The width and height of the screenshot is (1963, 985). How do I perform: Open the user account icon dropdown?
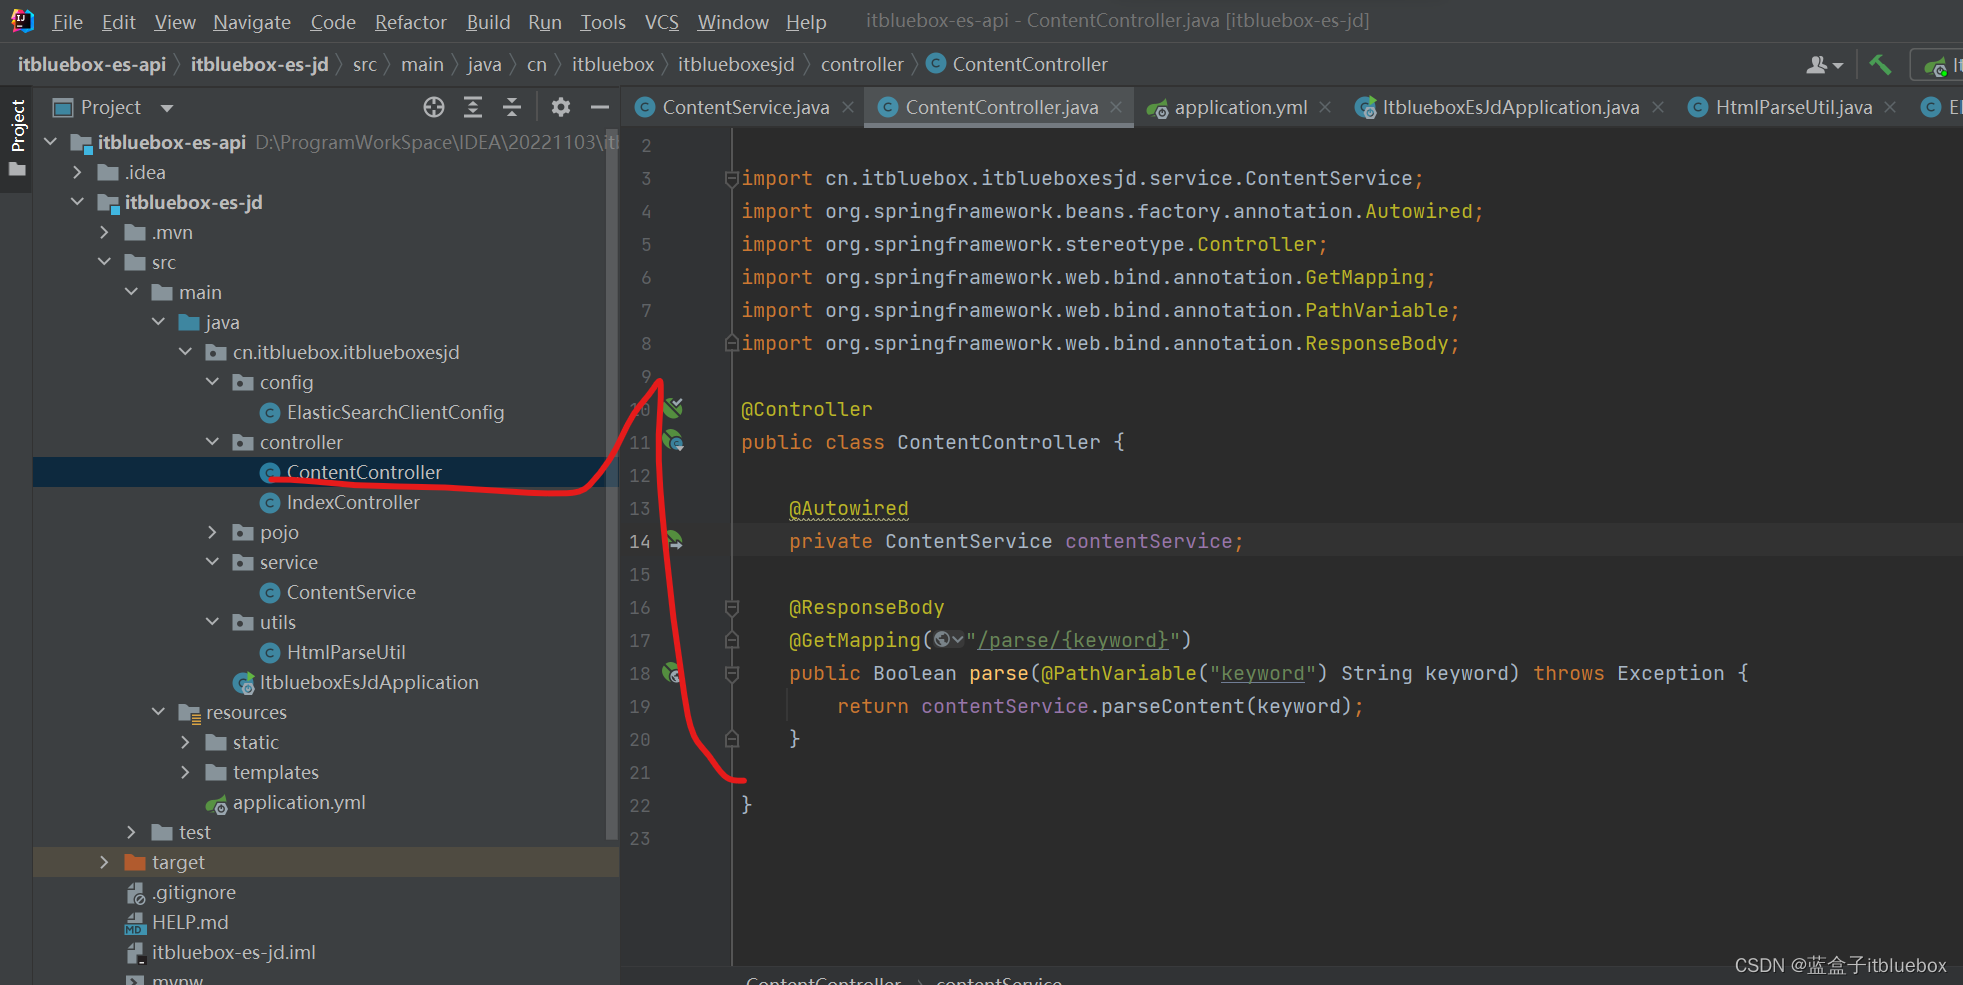click(1824, 65)
